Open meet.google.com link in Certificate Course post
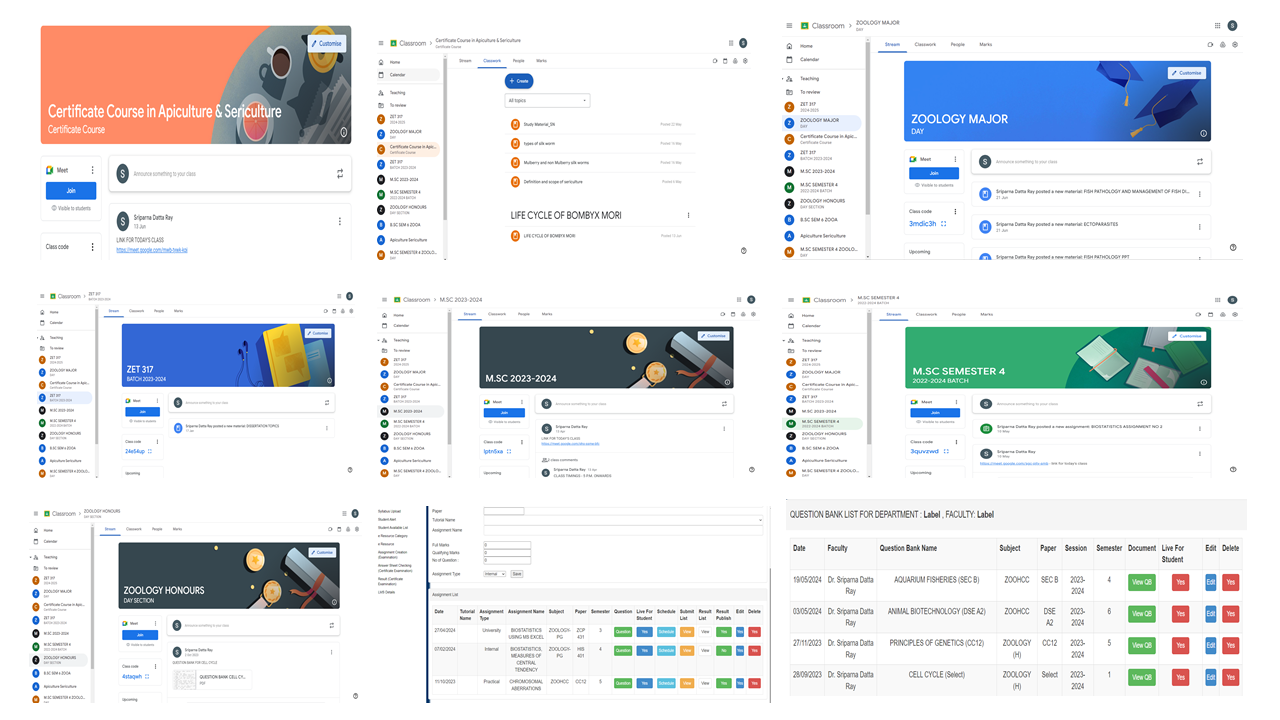The height and width of the screenshot is (720, 1280). [x=152, y=250]
